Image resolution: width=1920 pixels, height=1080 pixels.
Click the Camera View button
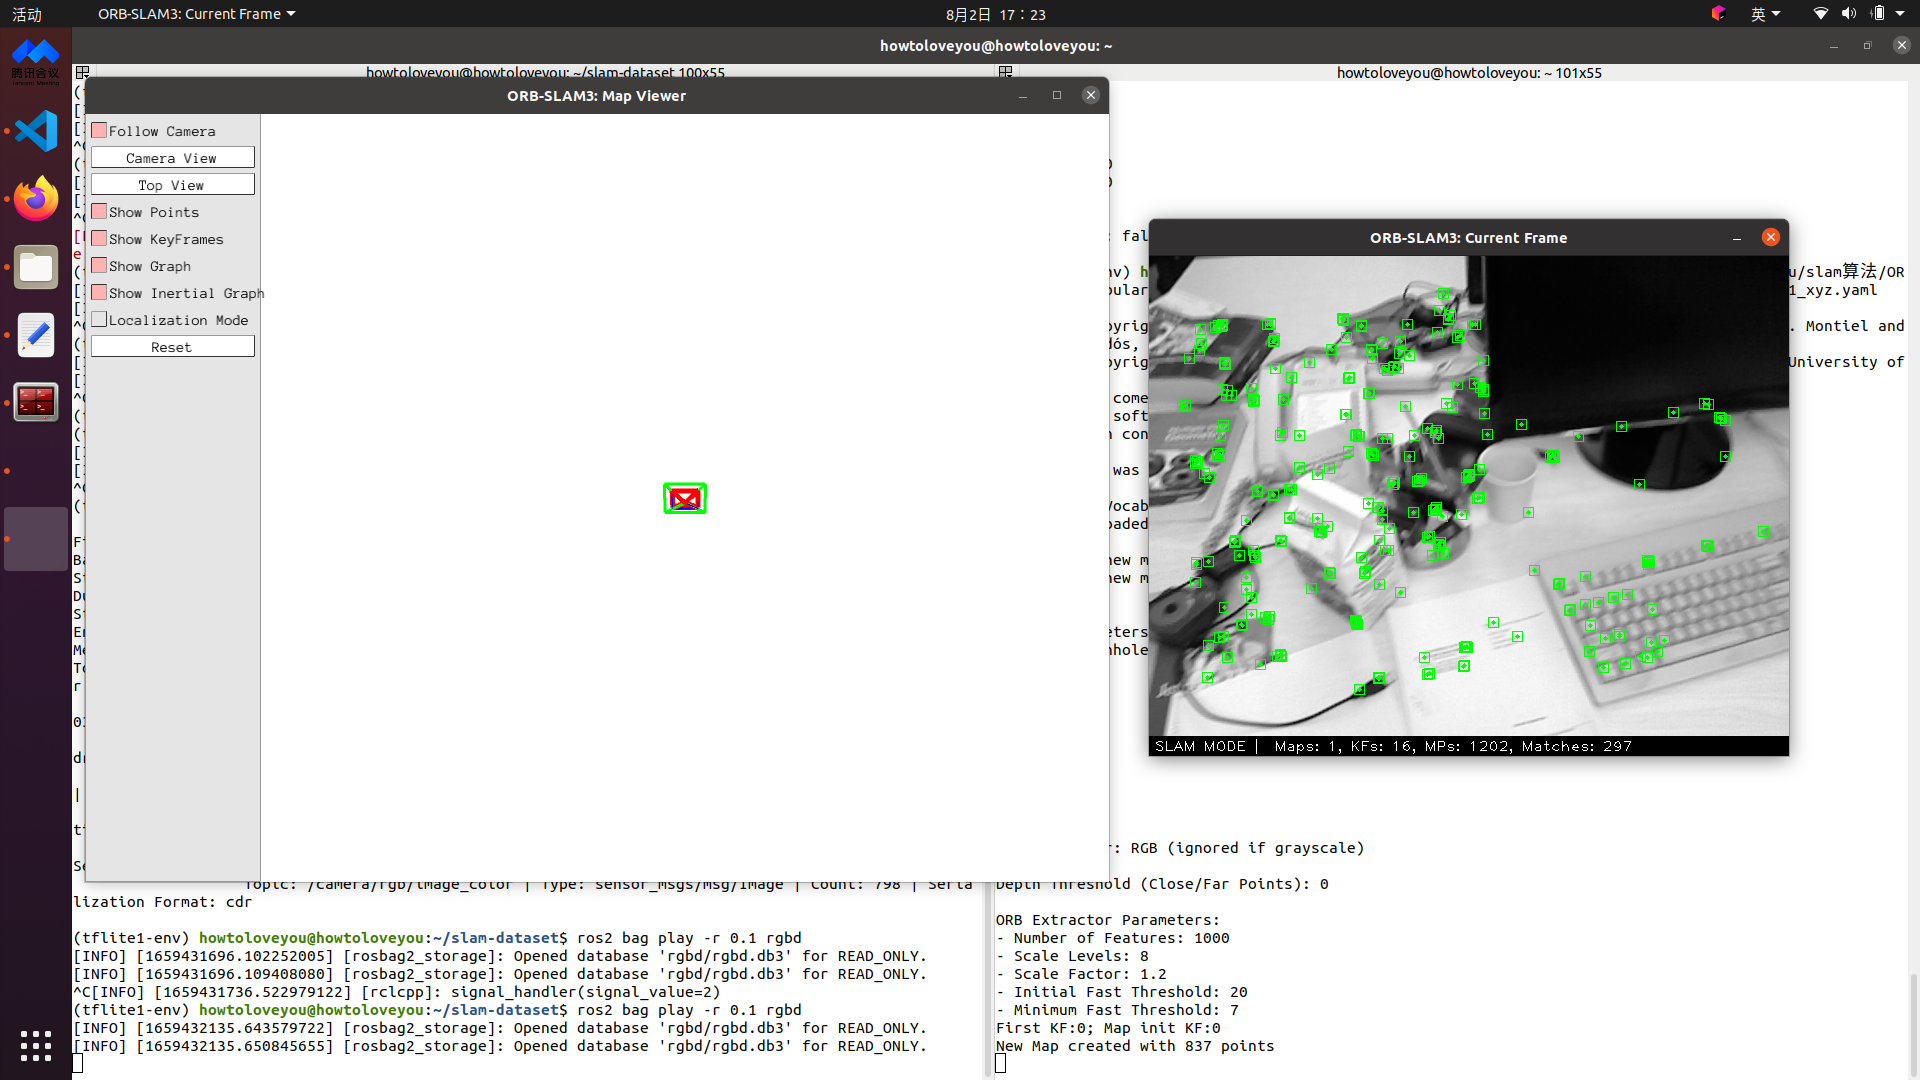point(170,158)
